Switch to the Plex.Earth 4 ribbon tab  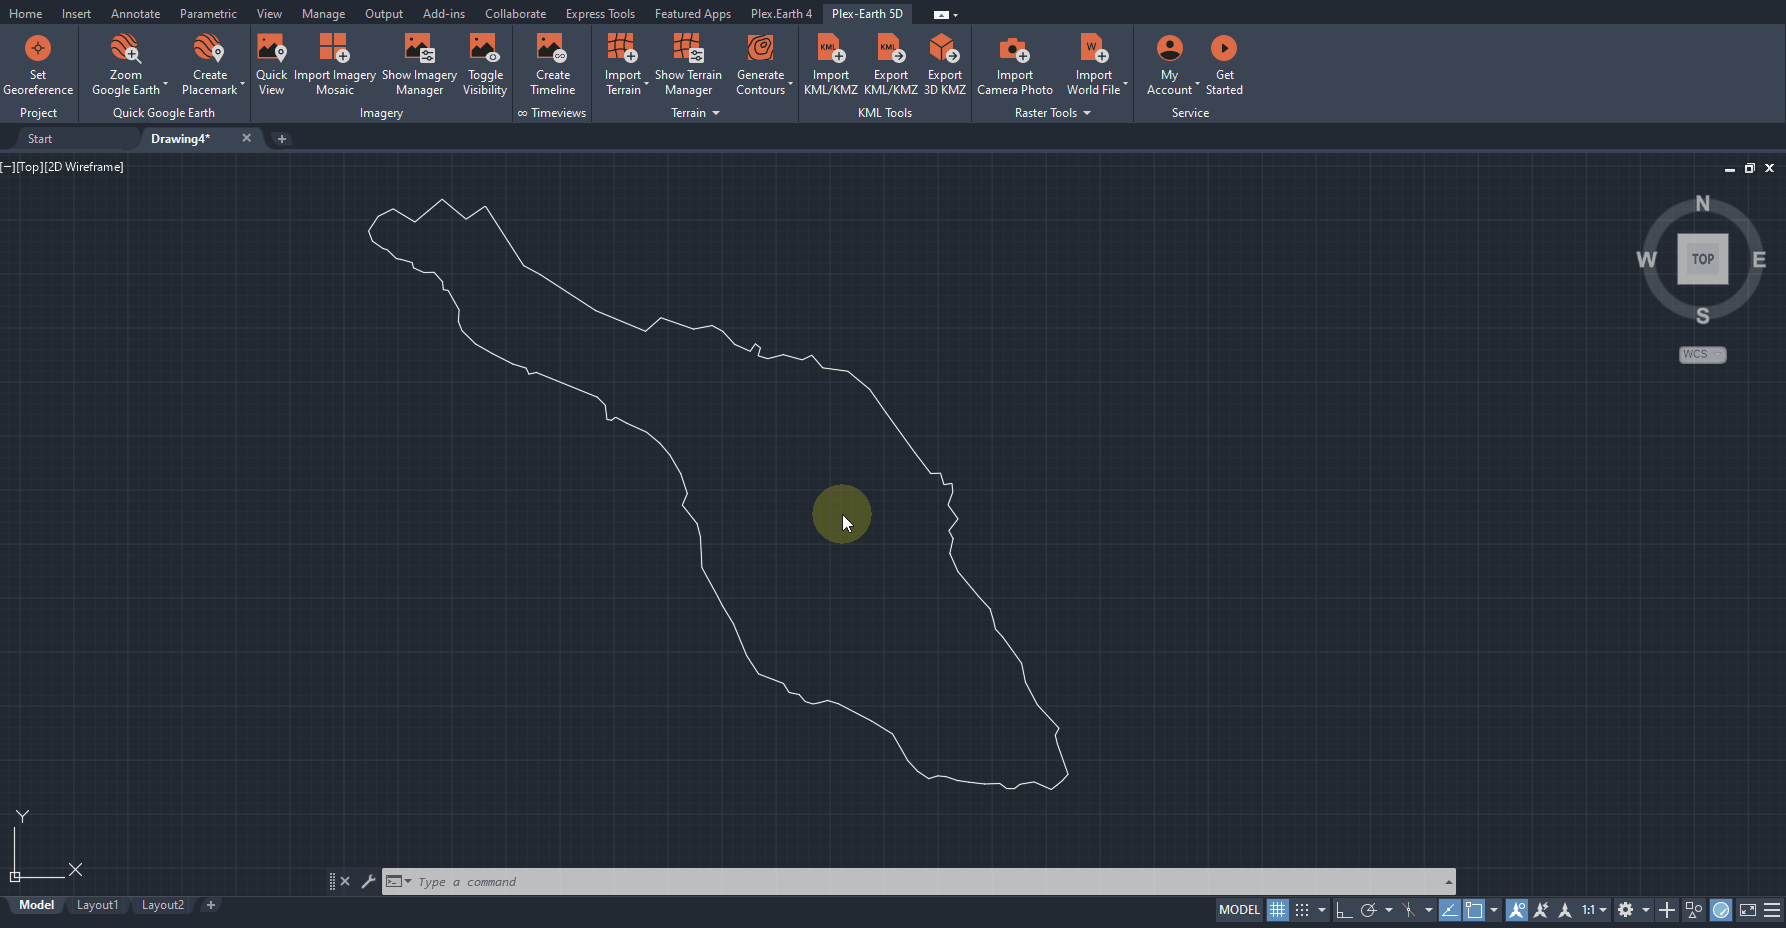[x=781, y=14]
